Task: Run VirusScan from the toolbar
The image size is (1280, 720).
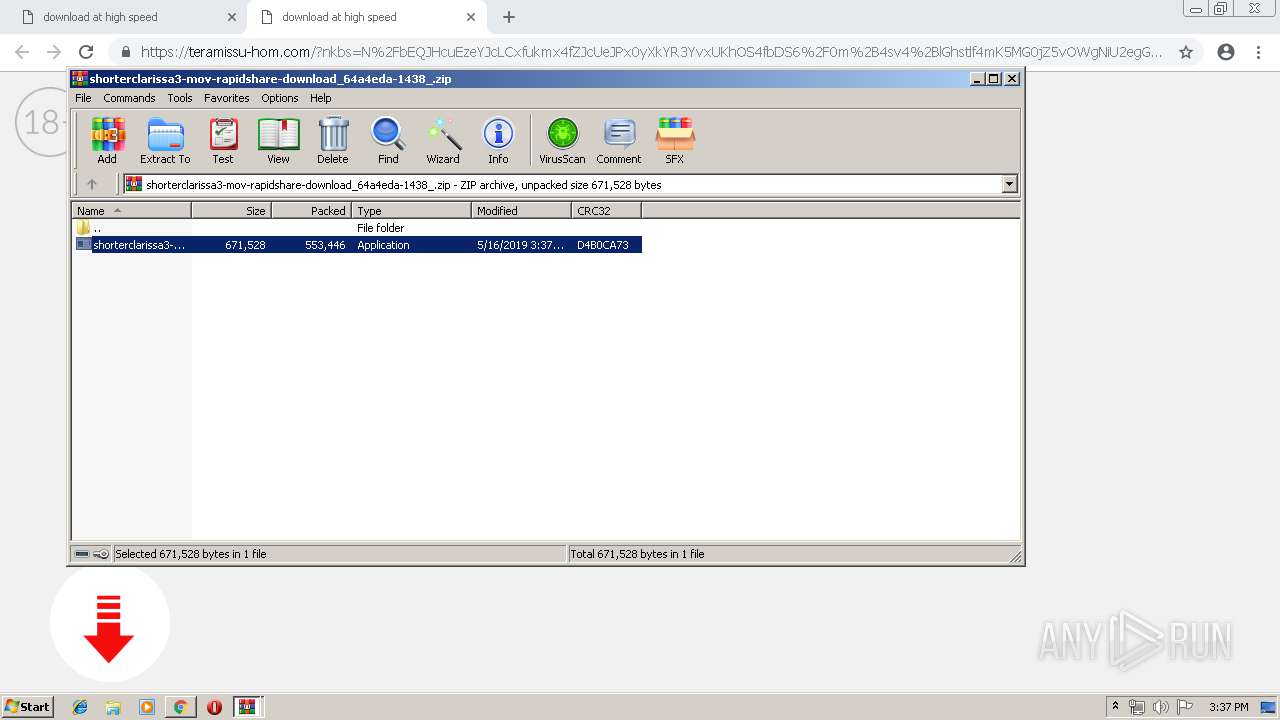Action: tap(562, 140)
